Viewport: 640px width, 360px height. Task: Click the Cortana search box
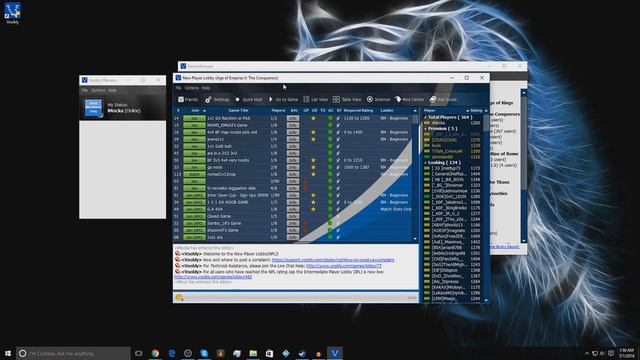[73, 353]
